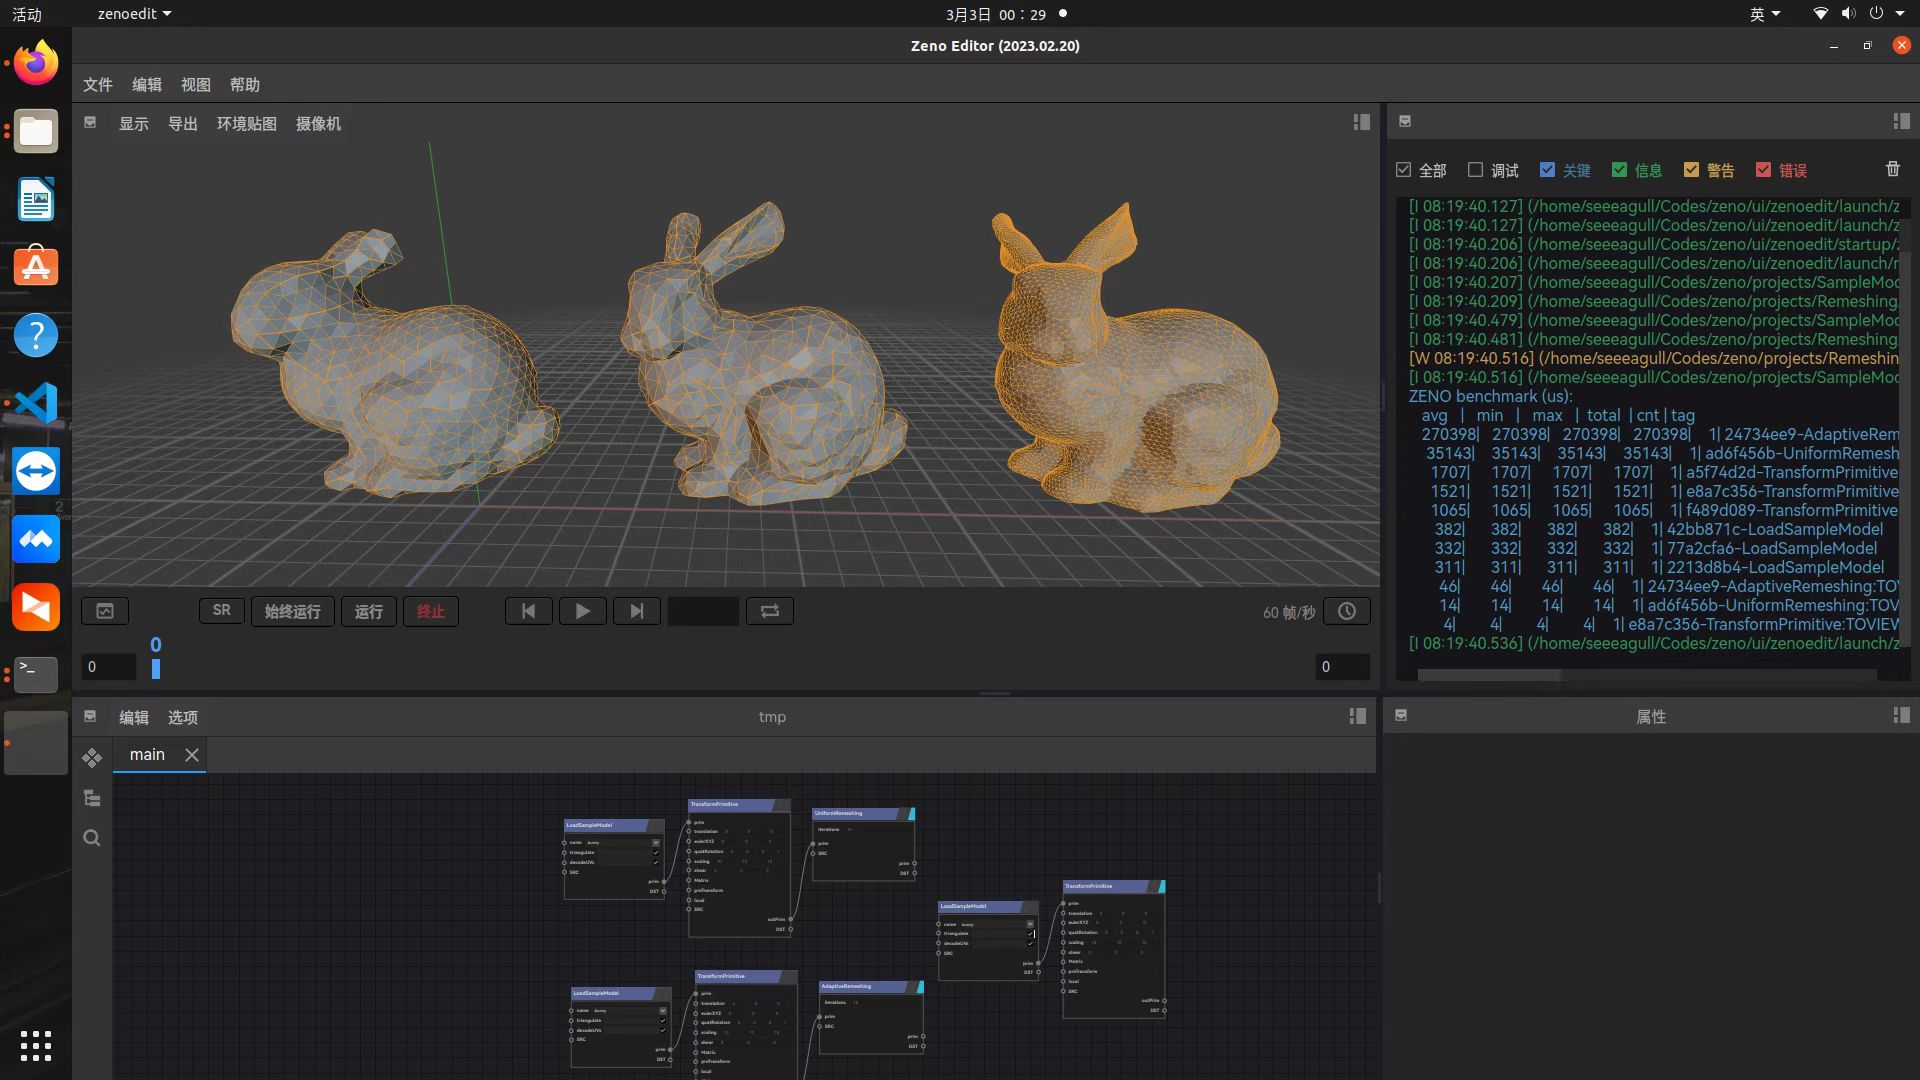This screenshot has width=1920, height=1080.
Task: Open Terminal from the dock
Action: pos(36,675)
